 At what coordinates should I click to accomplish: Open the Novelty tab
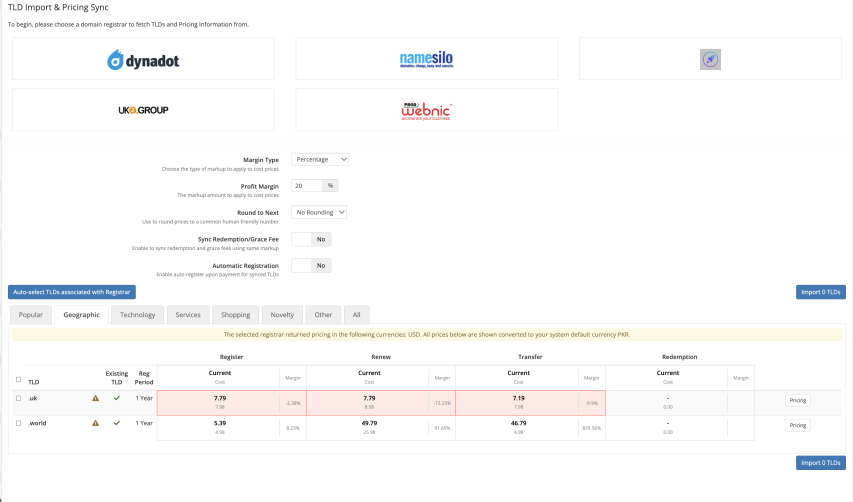282,315
